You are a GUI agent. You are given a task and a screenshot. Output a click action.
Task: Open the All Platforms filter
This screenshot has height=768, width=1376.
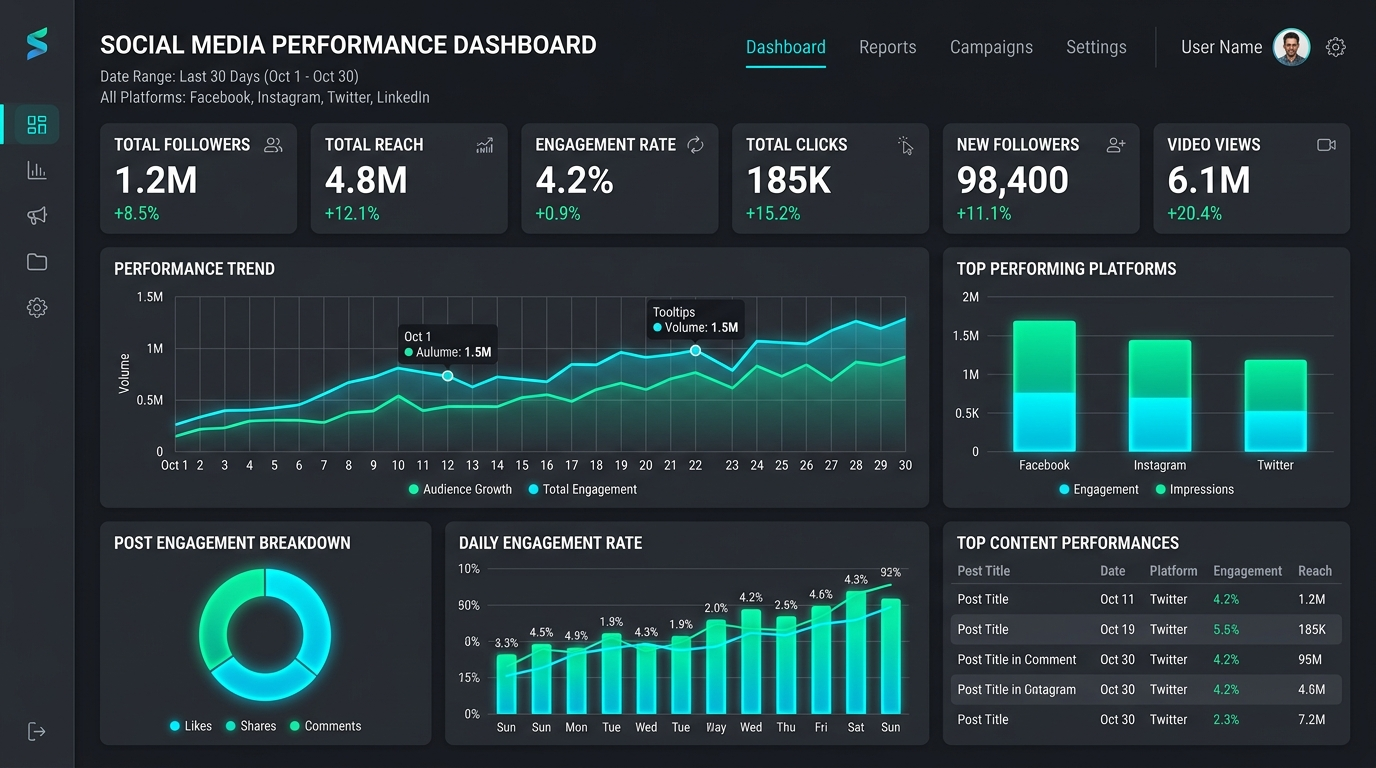(x=264, y=97)
